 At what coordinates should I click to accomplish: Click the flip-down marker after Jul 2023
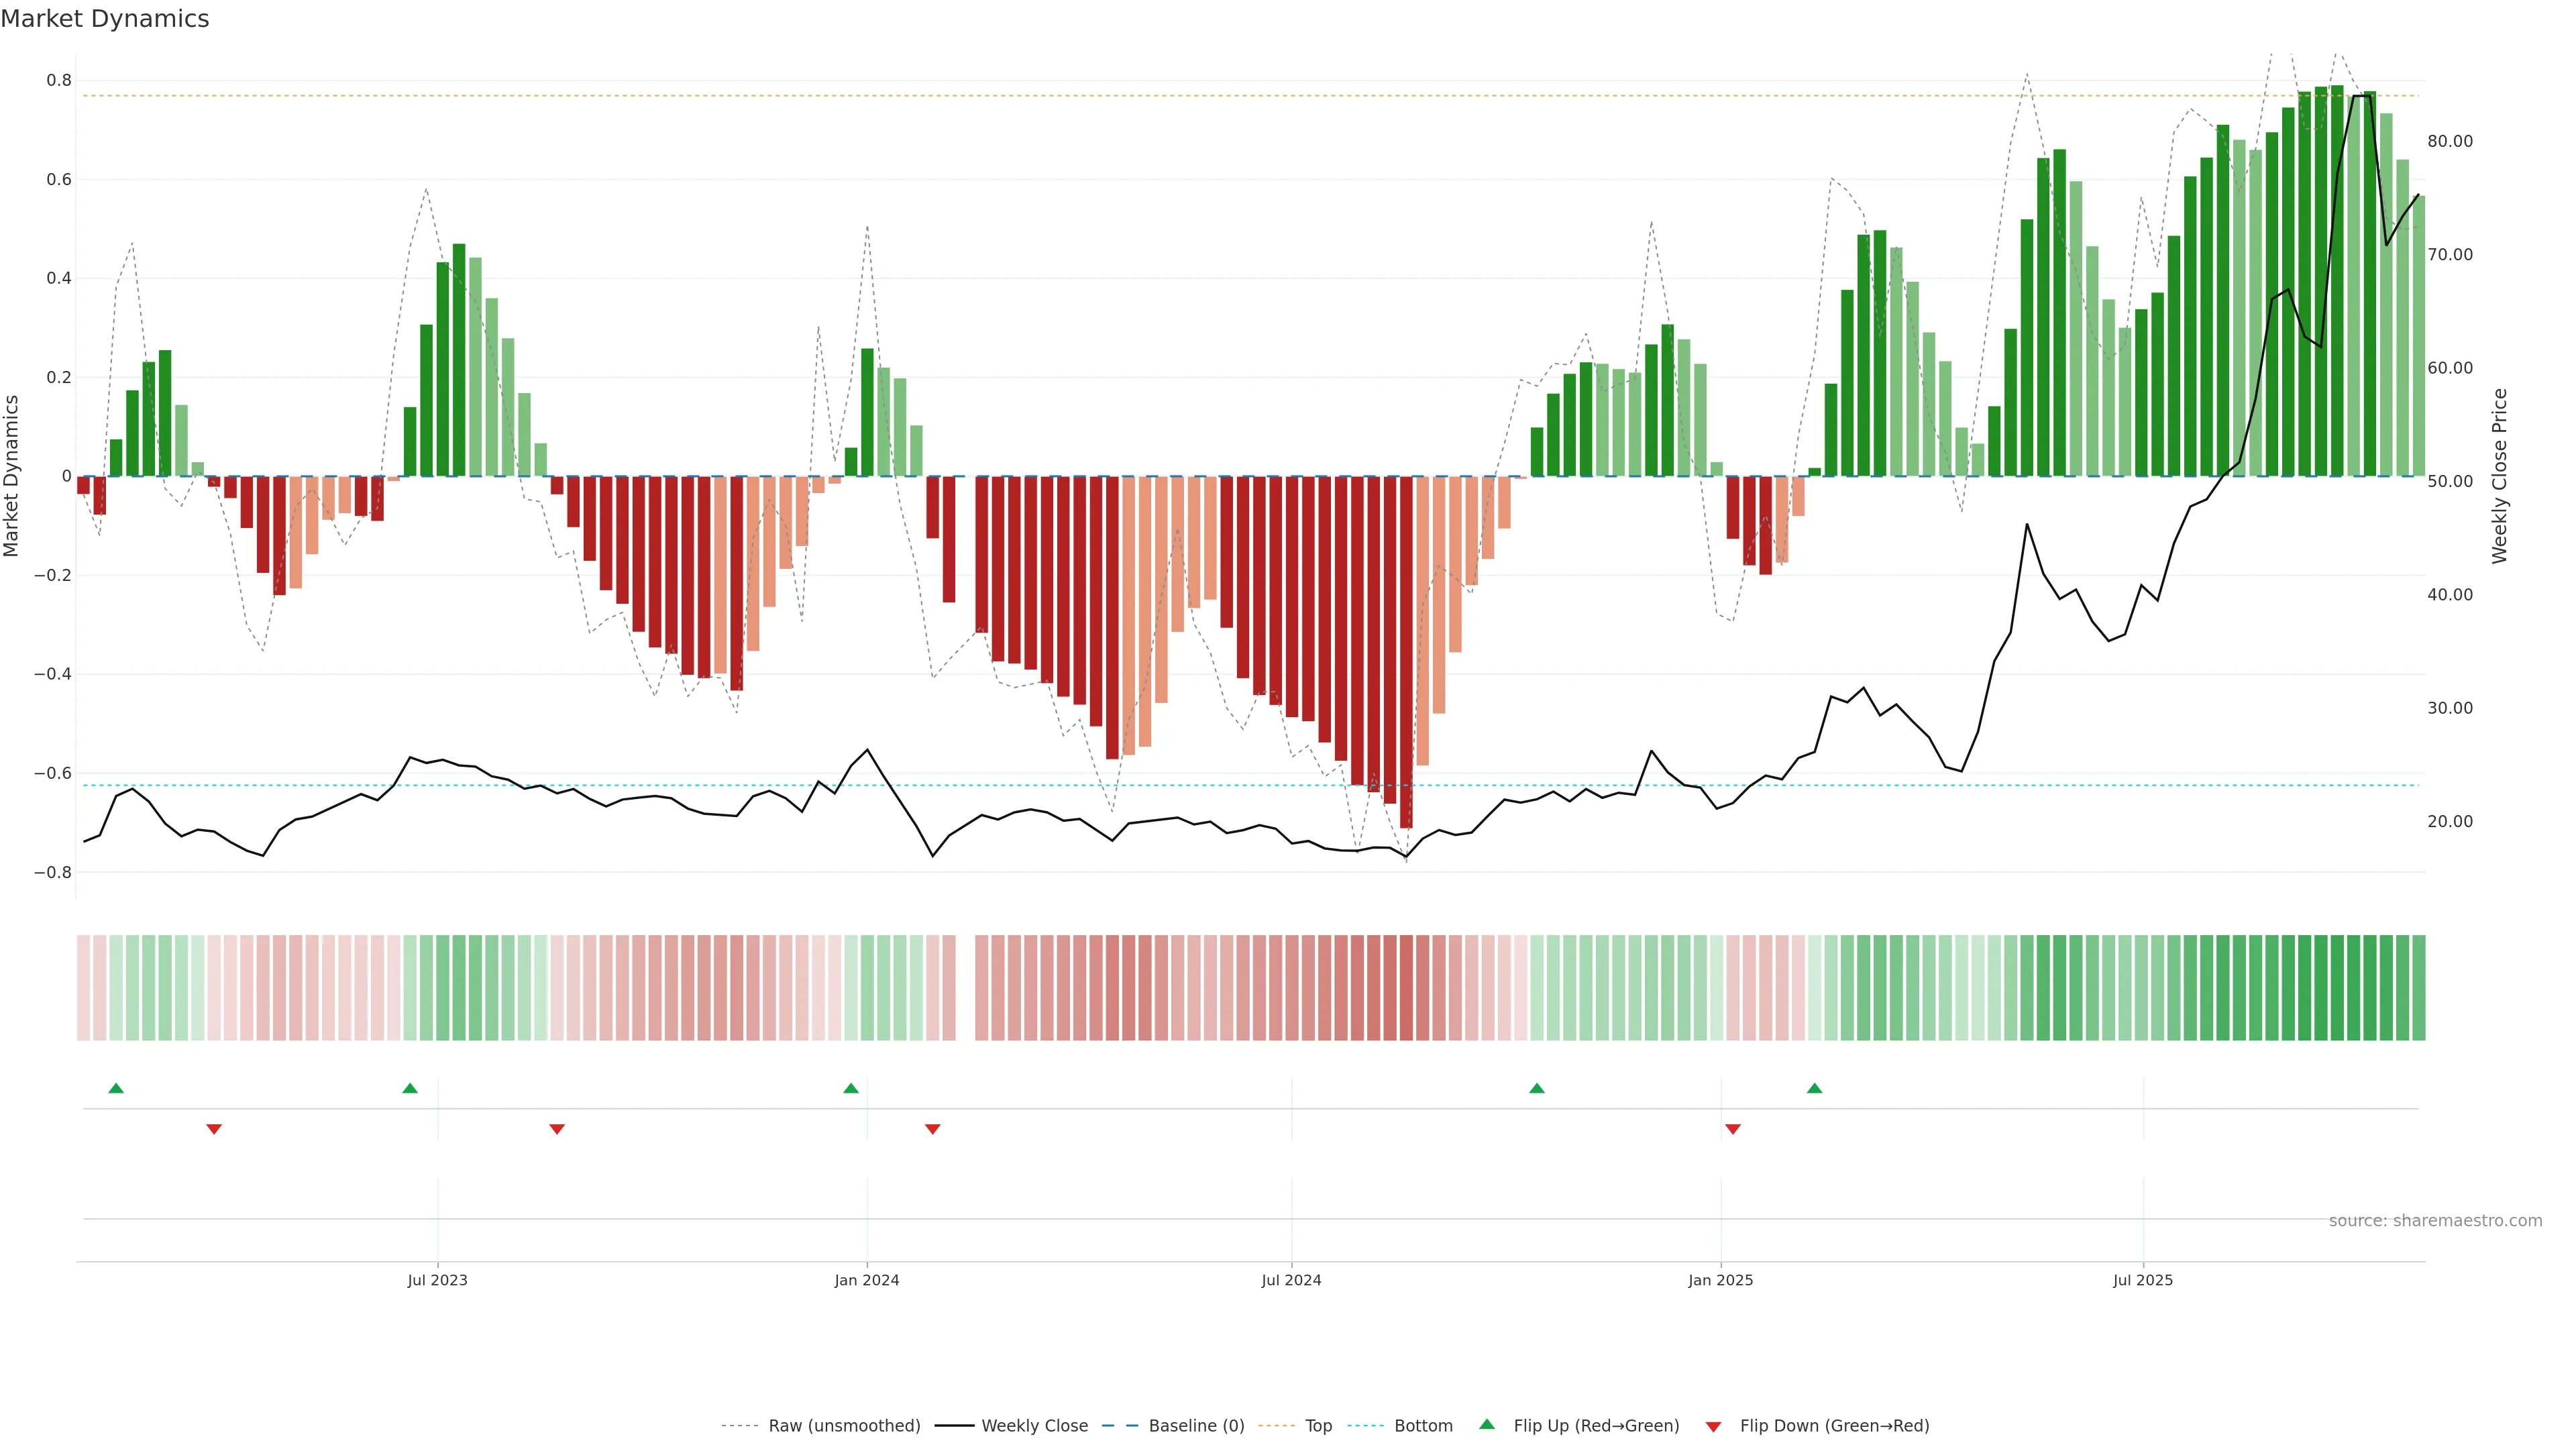point(557,1129)
